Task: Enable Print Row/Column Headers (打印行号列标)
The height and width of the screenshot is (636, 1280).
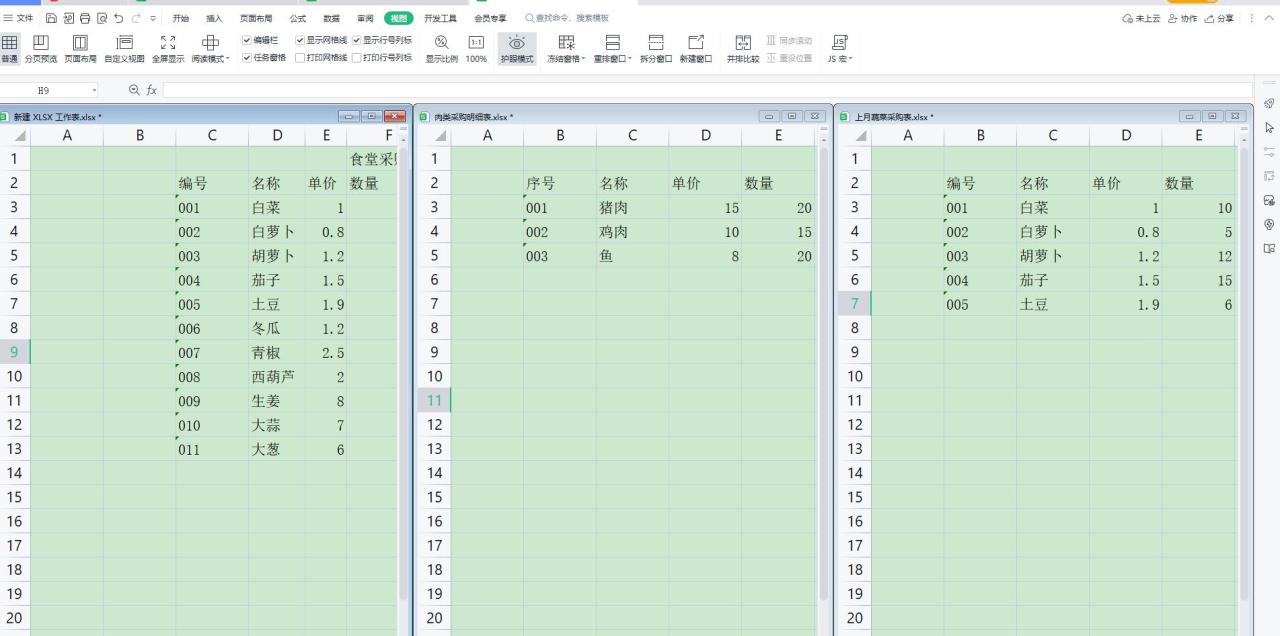Action: (356, 58)
